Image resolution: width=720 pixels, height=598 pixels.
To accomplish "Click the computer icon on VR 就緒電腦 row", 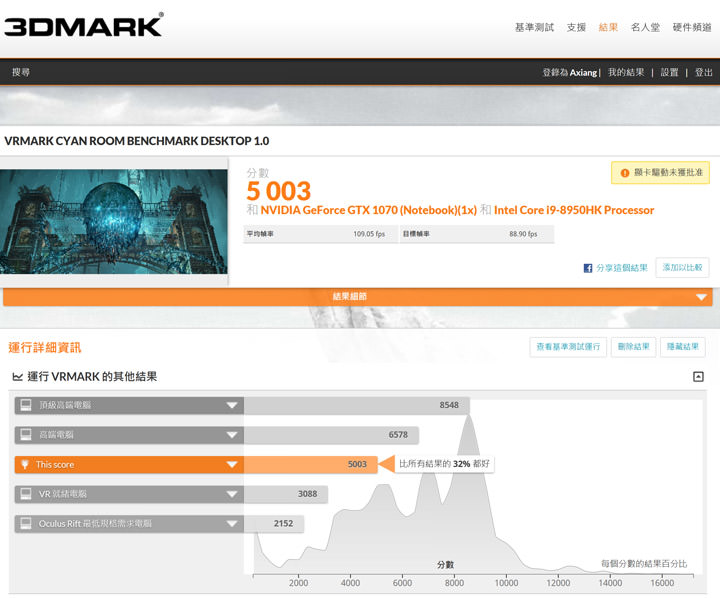I will point(25,494).
